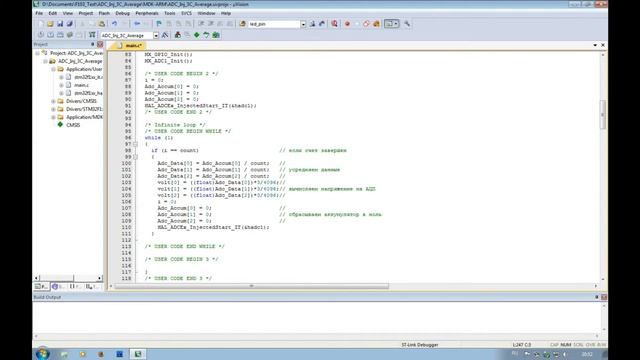The width and height of the screenshot is (640, 360).
Task: Open Manage Project Items icon
Action: click(x=178, y=35)
